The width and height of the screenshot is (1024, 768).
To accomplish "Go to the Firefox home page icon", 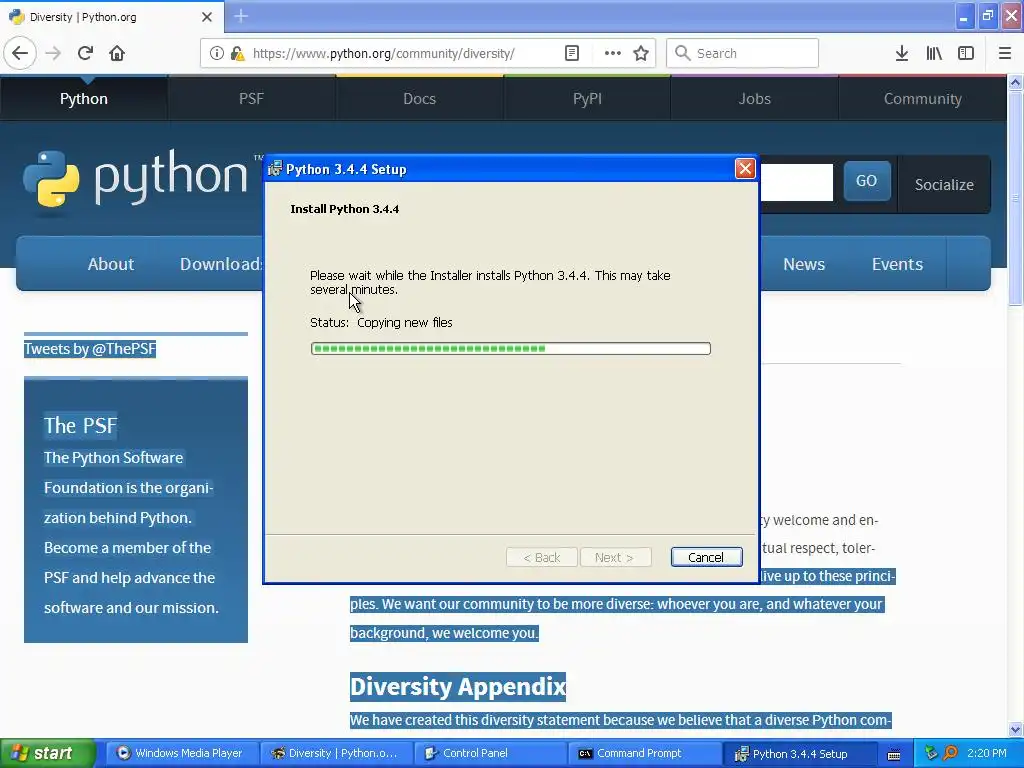I will (117, 53).
